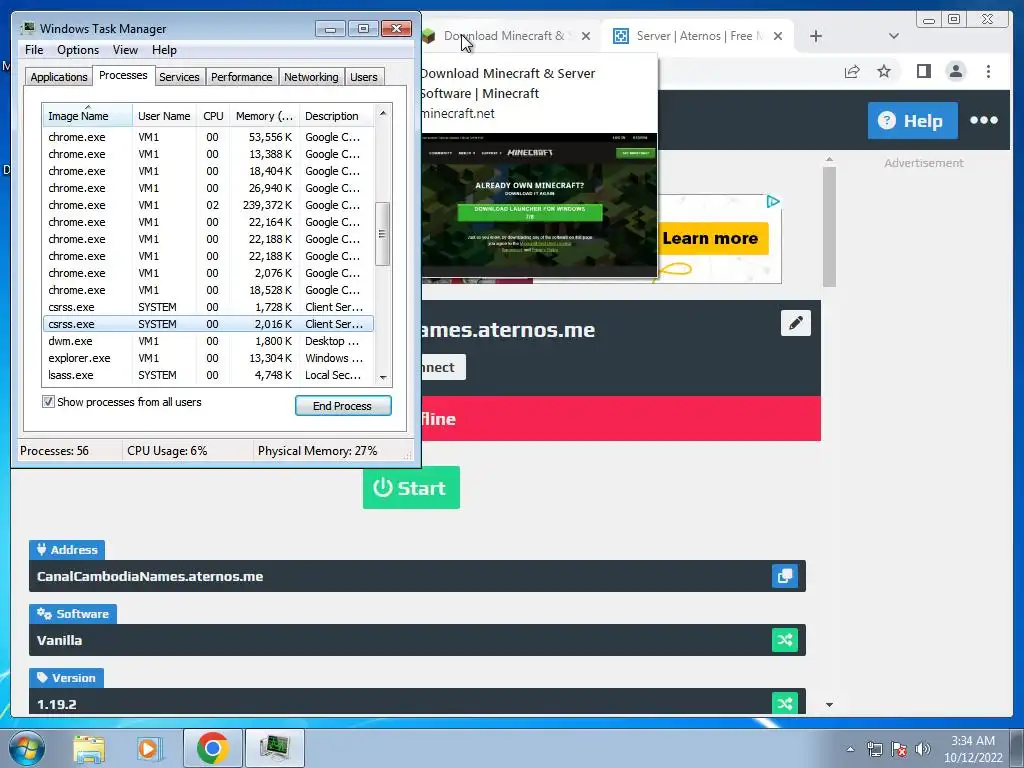This screenshot has width=1024, height=768.
Task: Select the lsass.exe process row
Action: coord(208,375)
